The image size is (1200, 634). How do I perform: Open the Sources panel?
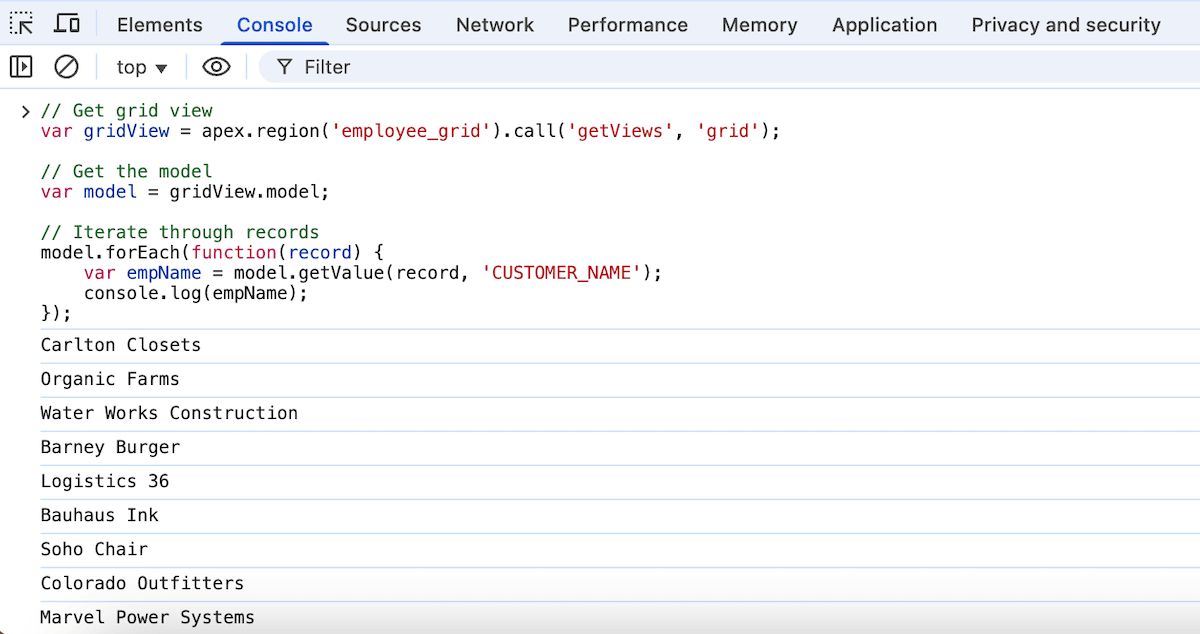point(383,24)
